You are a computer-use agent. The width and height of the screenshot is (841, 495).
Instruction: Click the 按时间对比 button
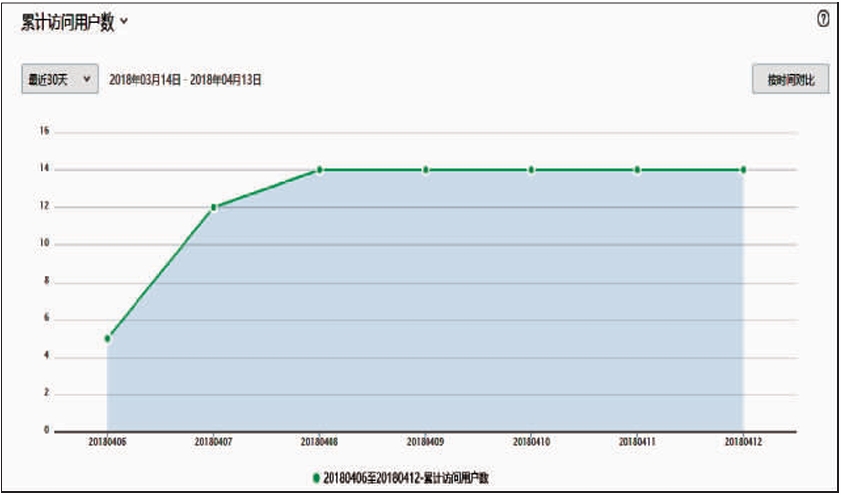click(790, 80)
